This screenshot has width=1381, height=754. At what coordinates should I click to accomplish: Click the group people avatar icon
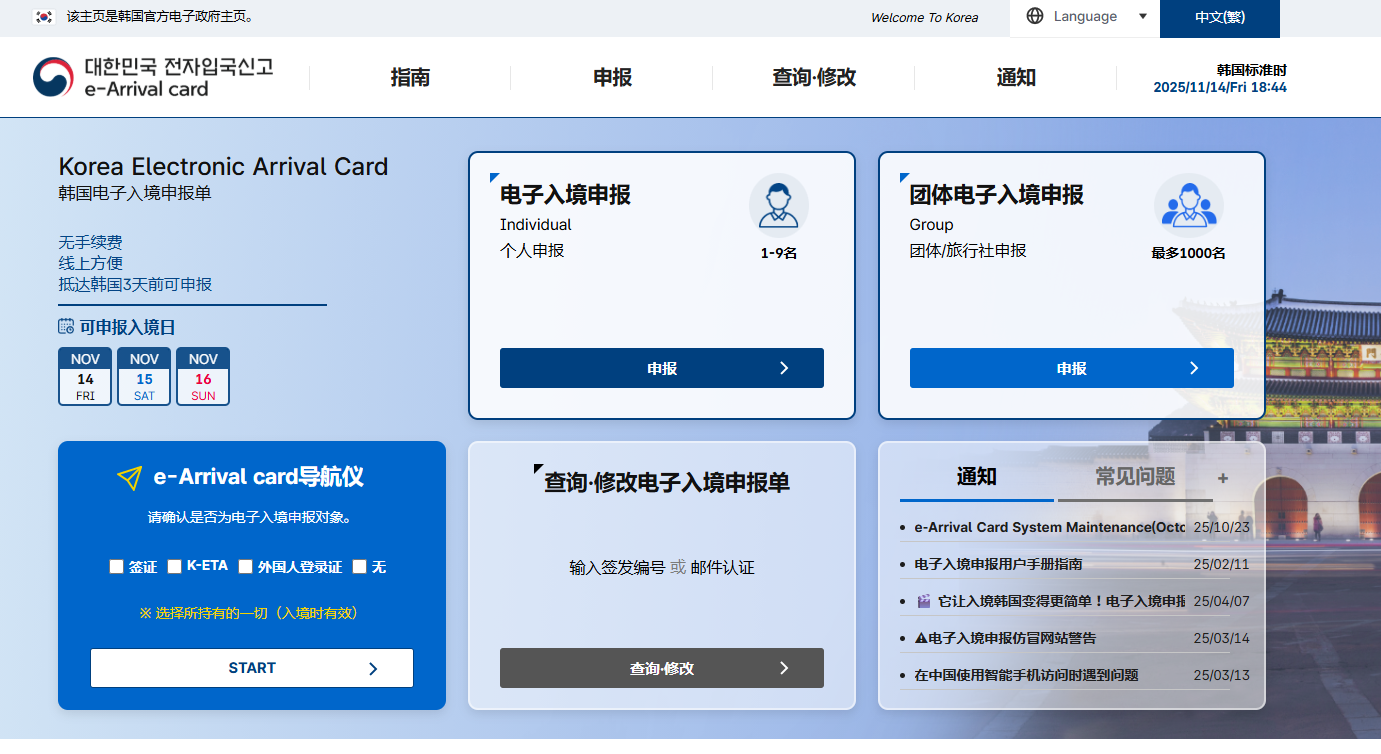(1188, 204)
